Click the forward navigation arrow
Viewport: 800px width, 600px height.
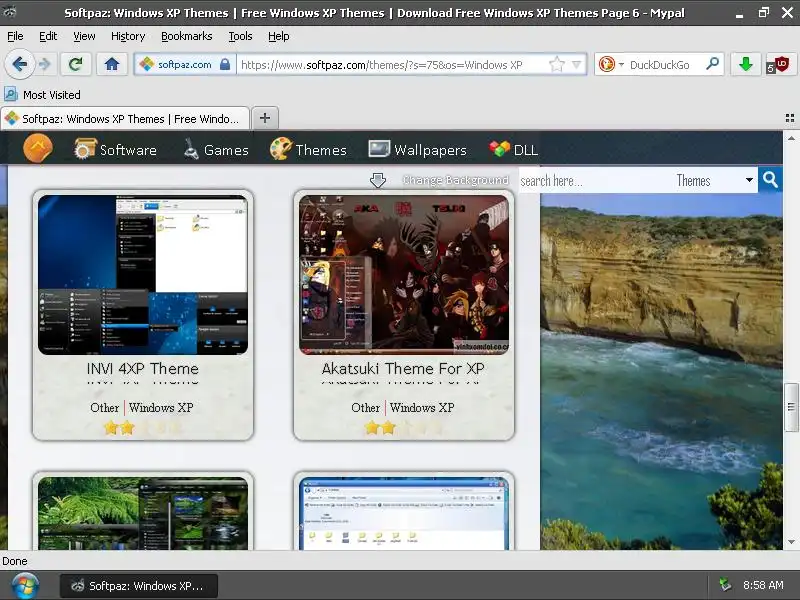45,64
